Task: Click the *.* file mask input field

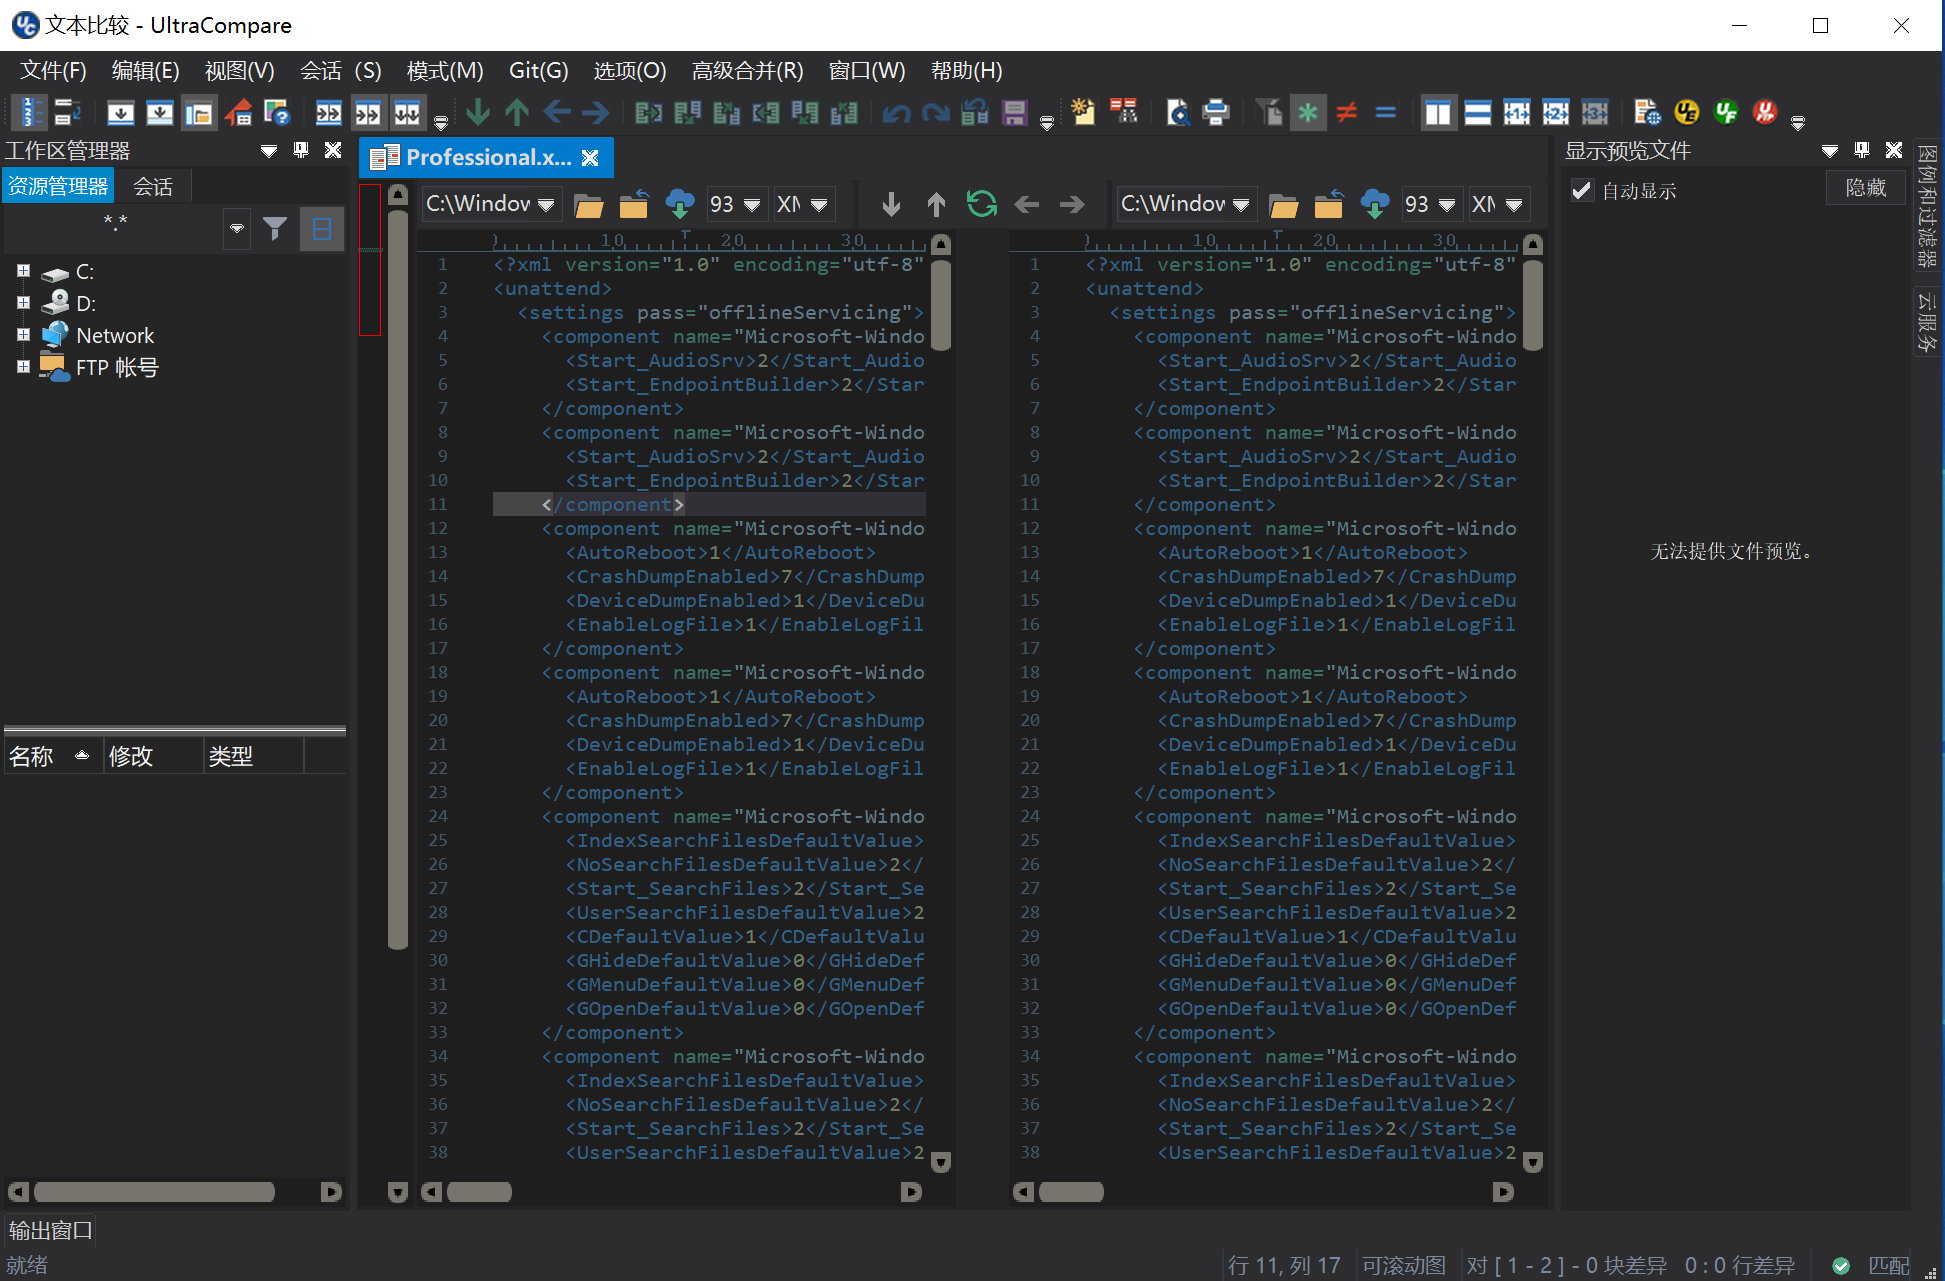Action: [114, 229]
